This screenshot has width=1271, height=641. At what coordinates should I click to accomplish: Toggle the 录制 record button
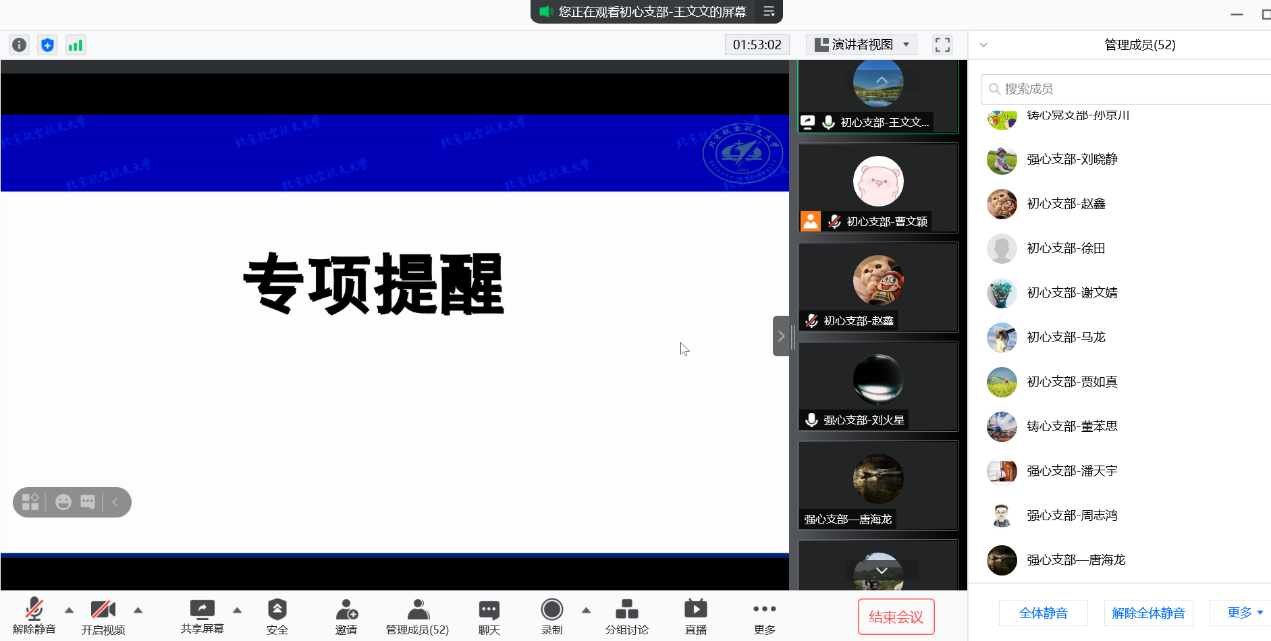point(551,615)
